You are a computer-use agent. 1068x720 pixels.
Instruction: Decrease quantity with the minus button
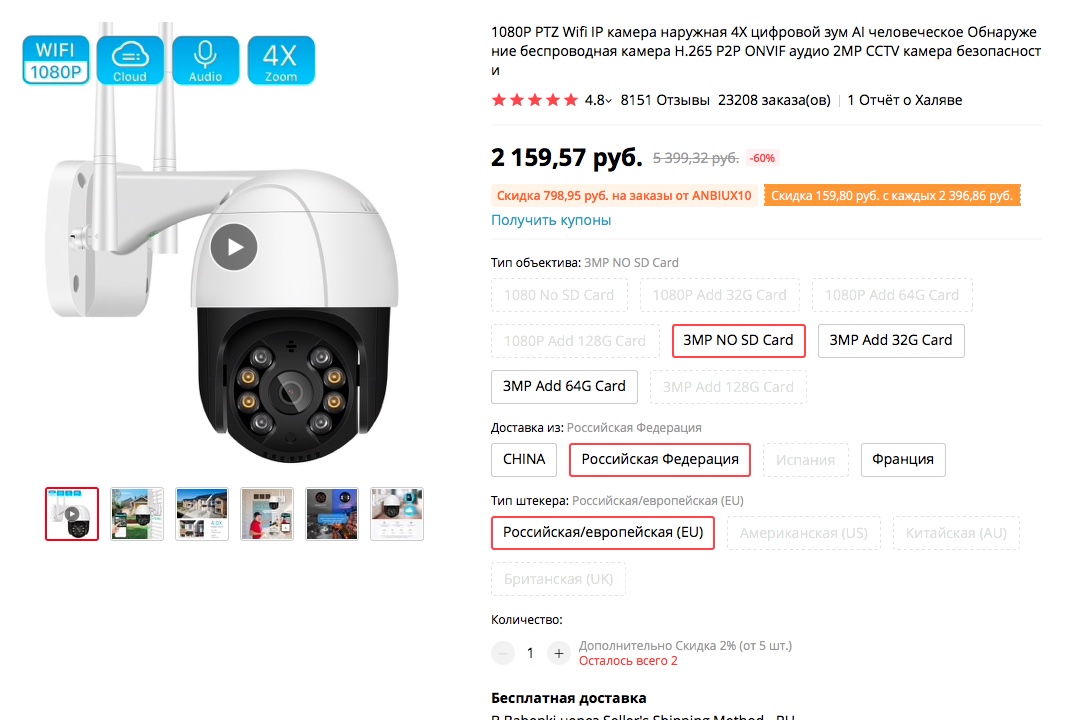(503, 653)
